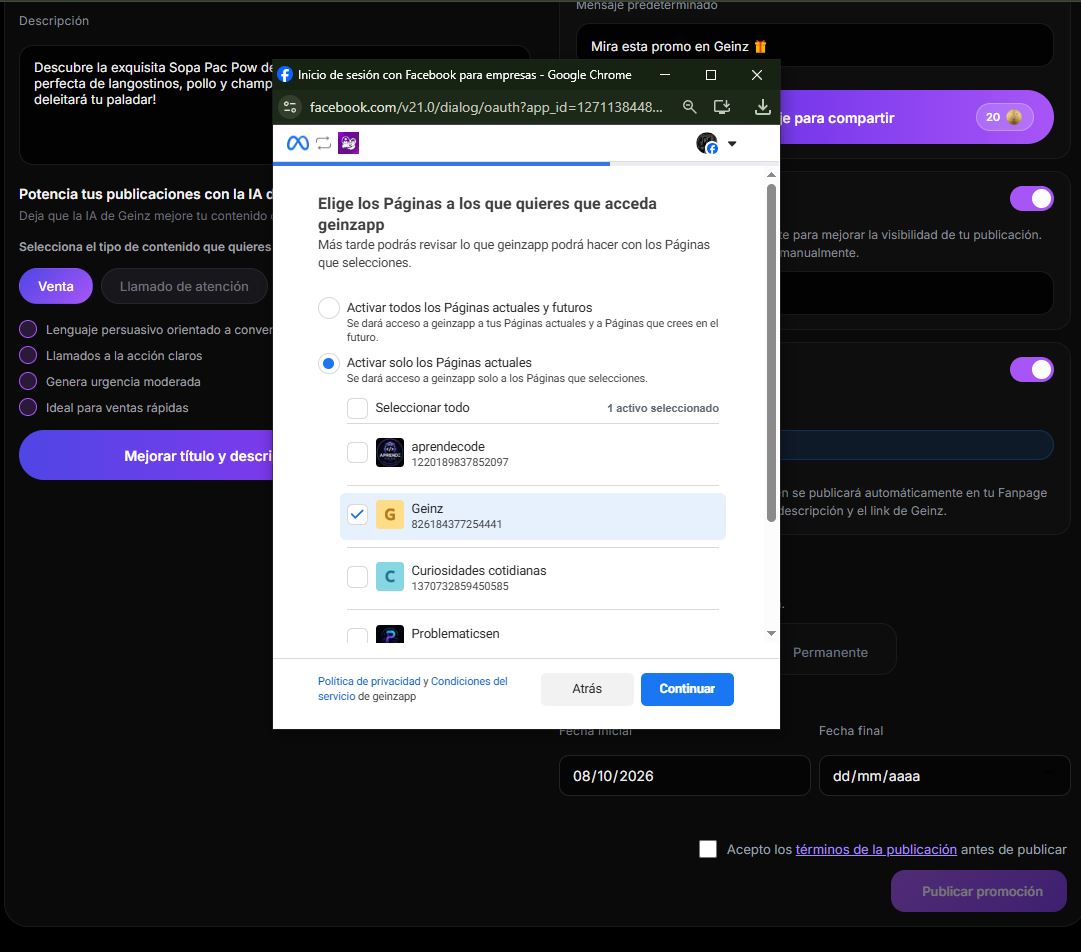Click the Continuar button
The height and width of the screenshot is (952, 1081).
pyautogui.click(x=687, y=689)
